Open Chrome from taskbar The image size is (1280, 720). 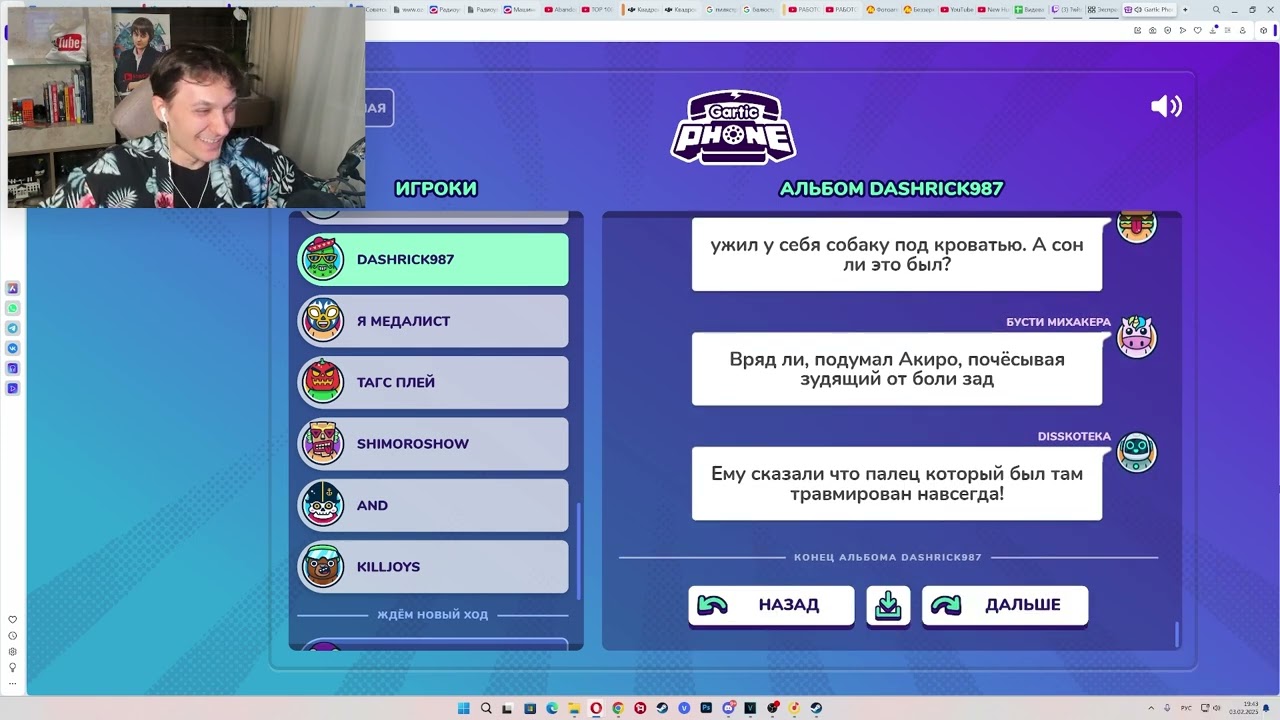click(x=618, y=708)
